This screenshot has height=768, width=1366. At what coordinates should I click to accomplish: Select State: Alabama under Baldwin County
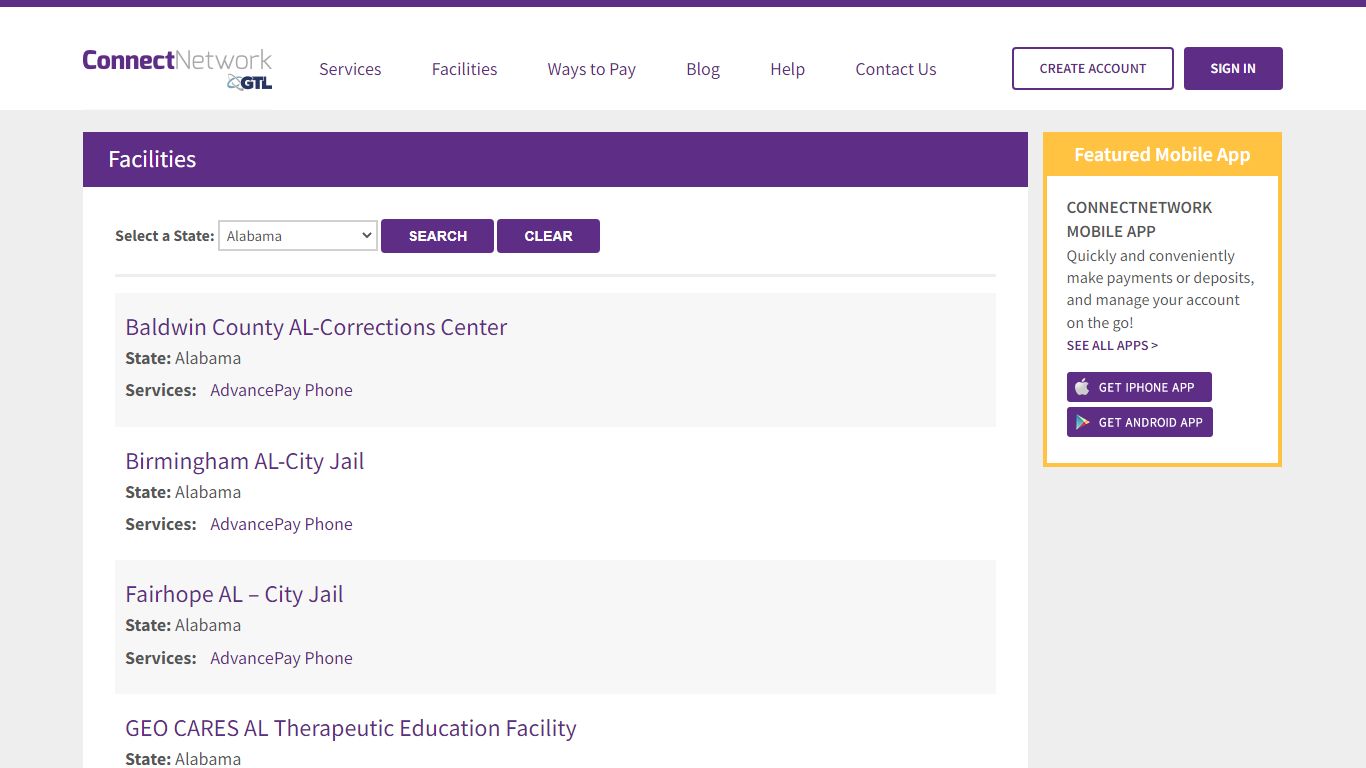[x=183, y=358]
